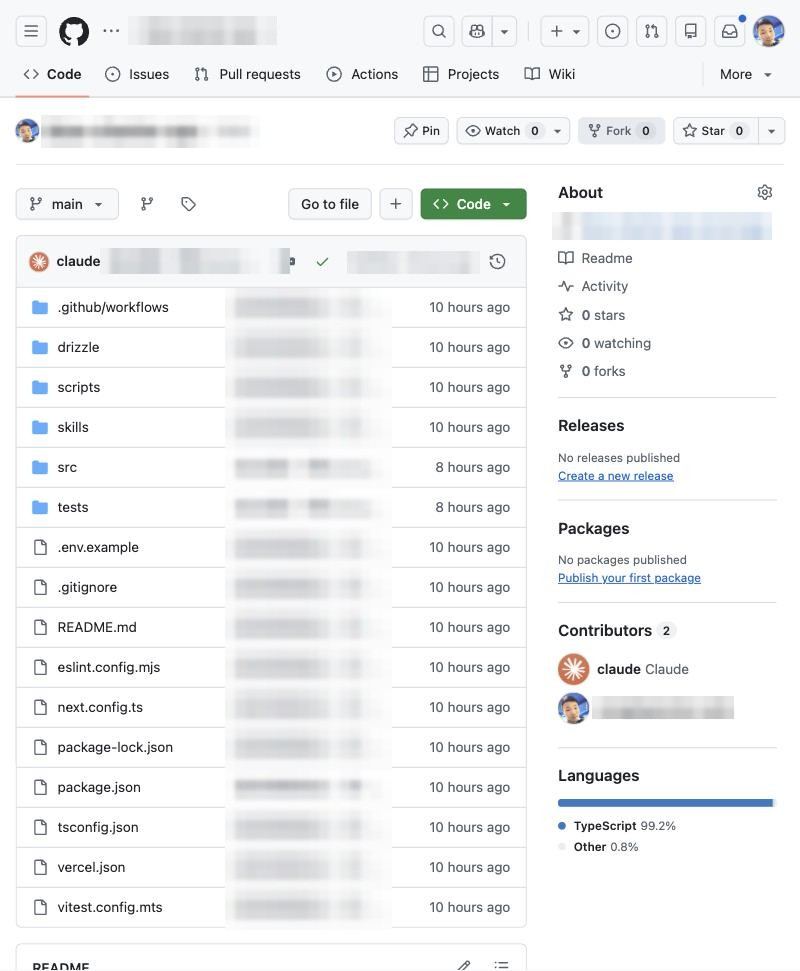Image resolution: width=800 pixels, height=971 pixels.
Task: Switch to the Actions tab
Action: pos(362,74)
